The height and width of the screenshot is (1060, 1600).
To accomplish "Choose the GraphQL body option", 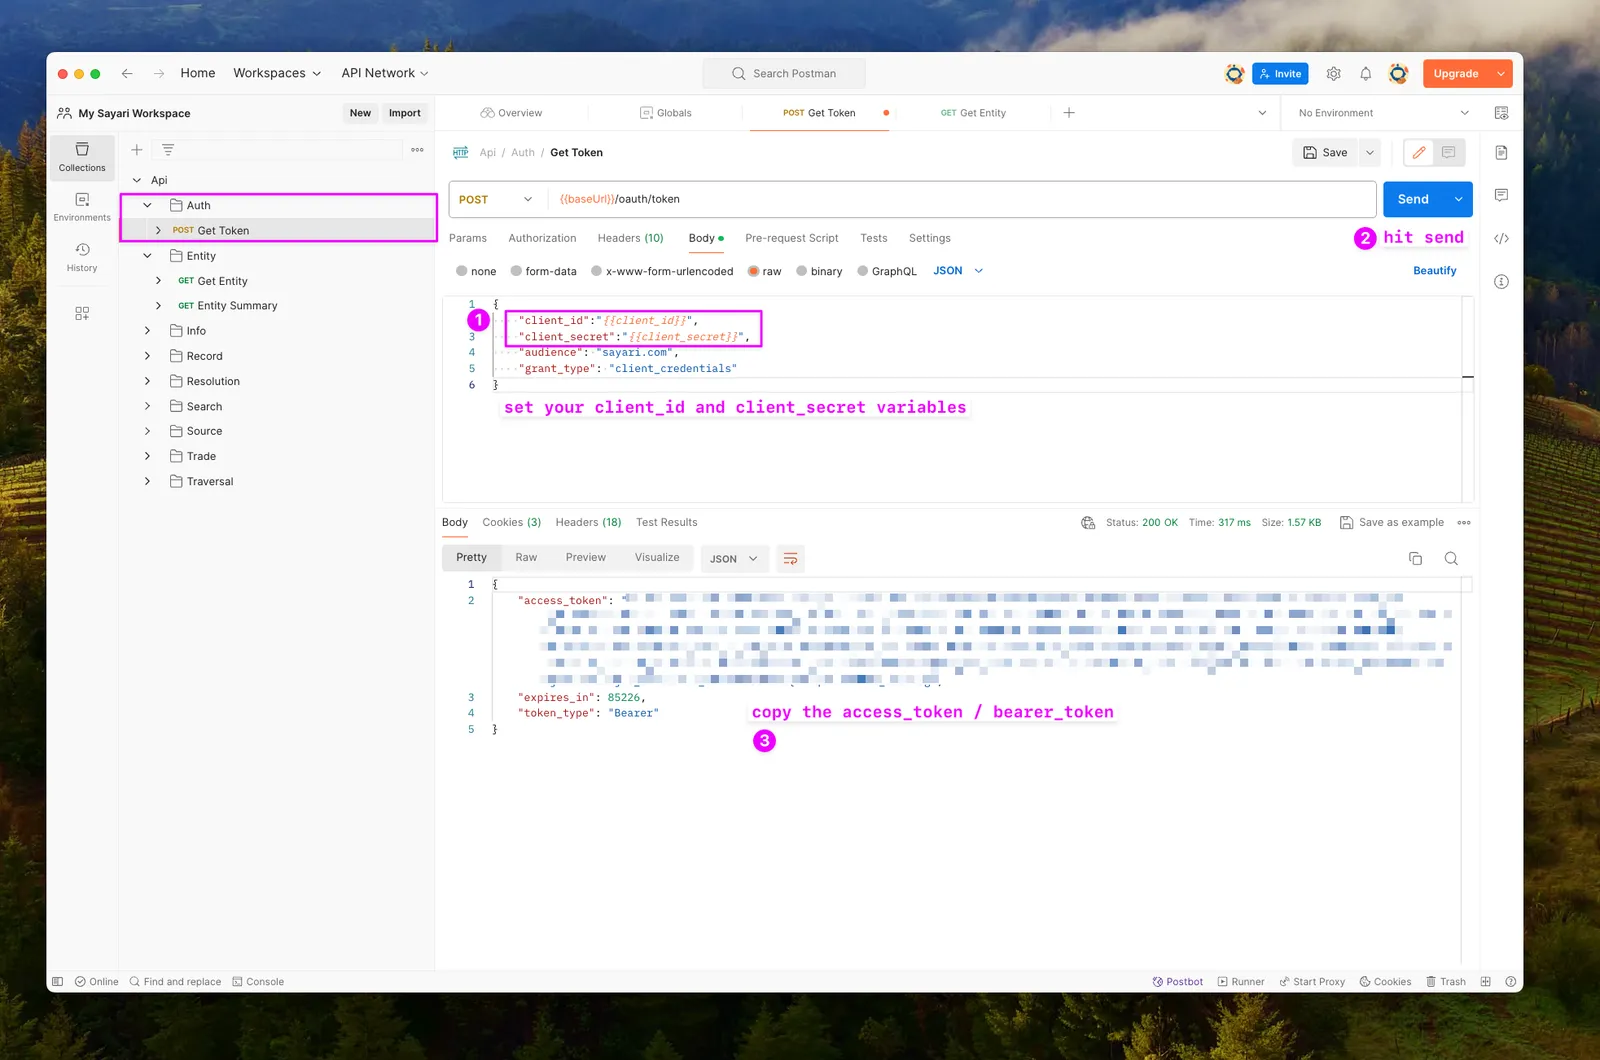I will click(887, 271).
